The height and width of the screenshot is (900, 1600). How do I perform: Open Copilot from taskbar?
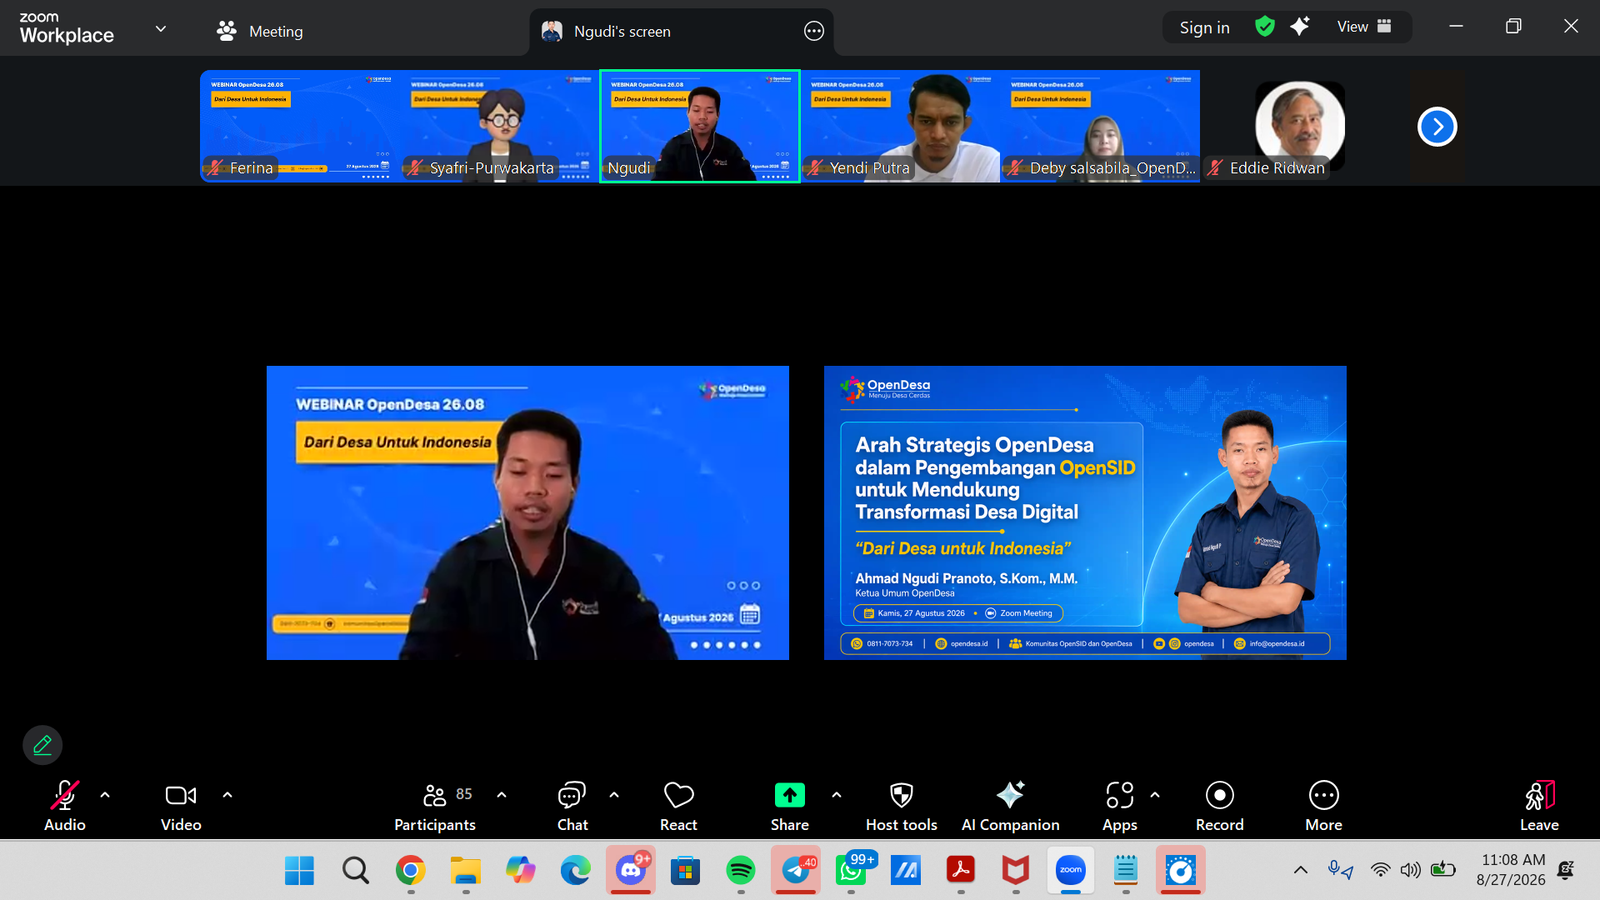[x=520, y=870]
